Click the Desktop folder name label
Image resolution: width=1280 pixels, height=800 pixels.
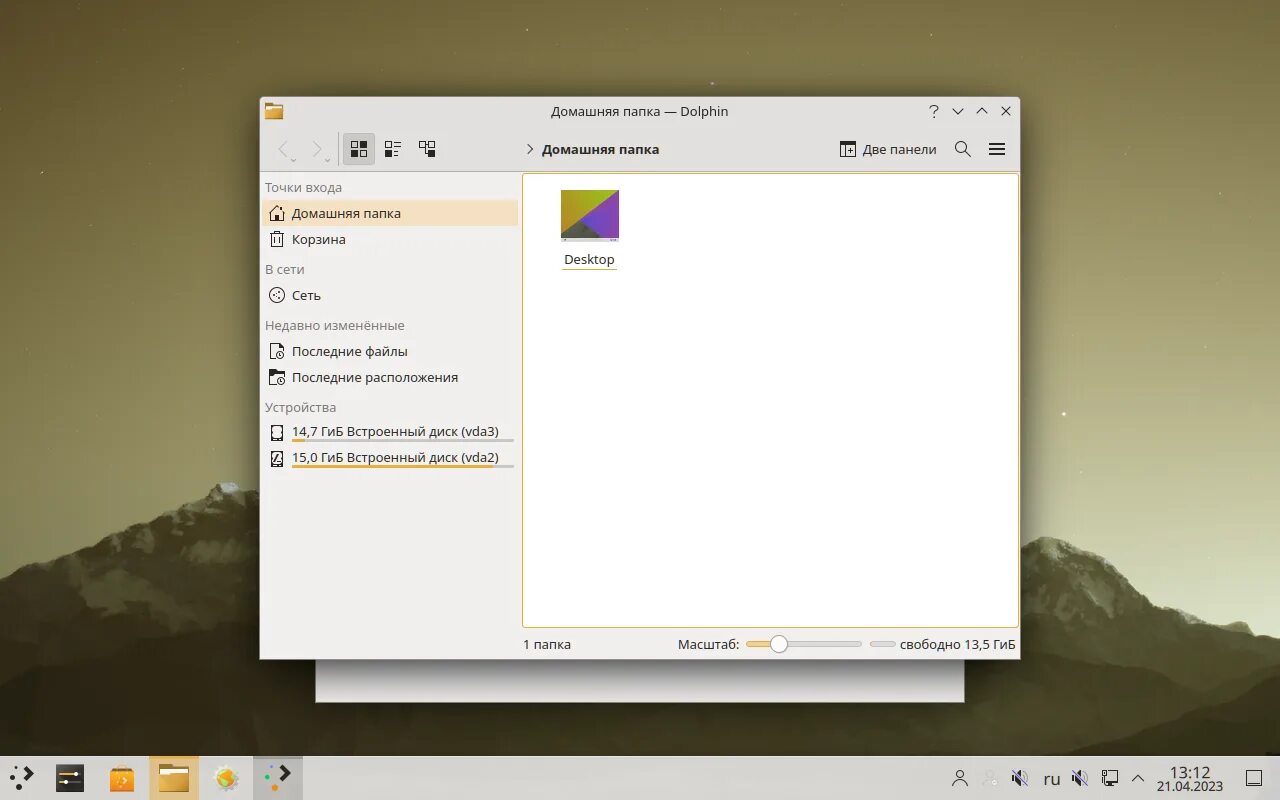[x=589, y=259]
